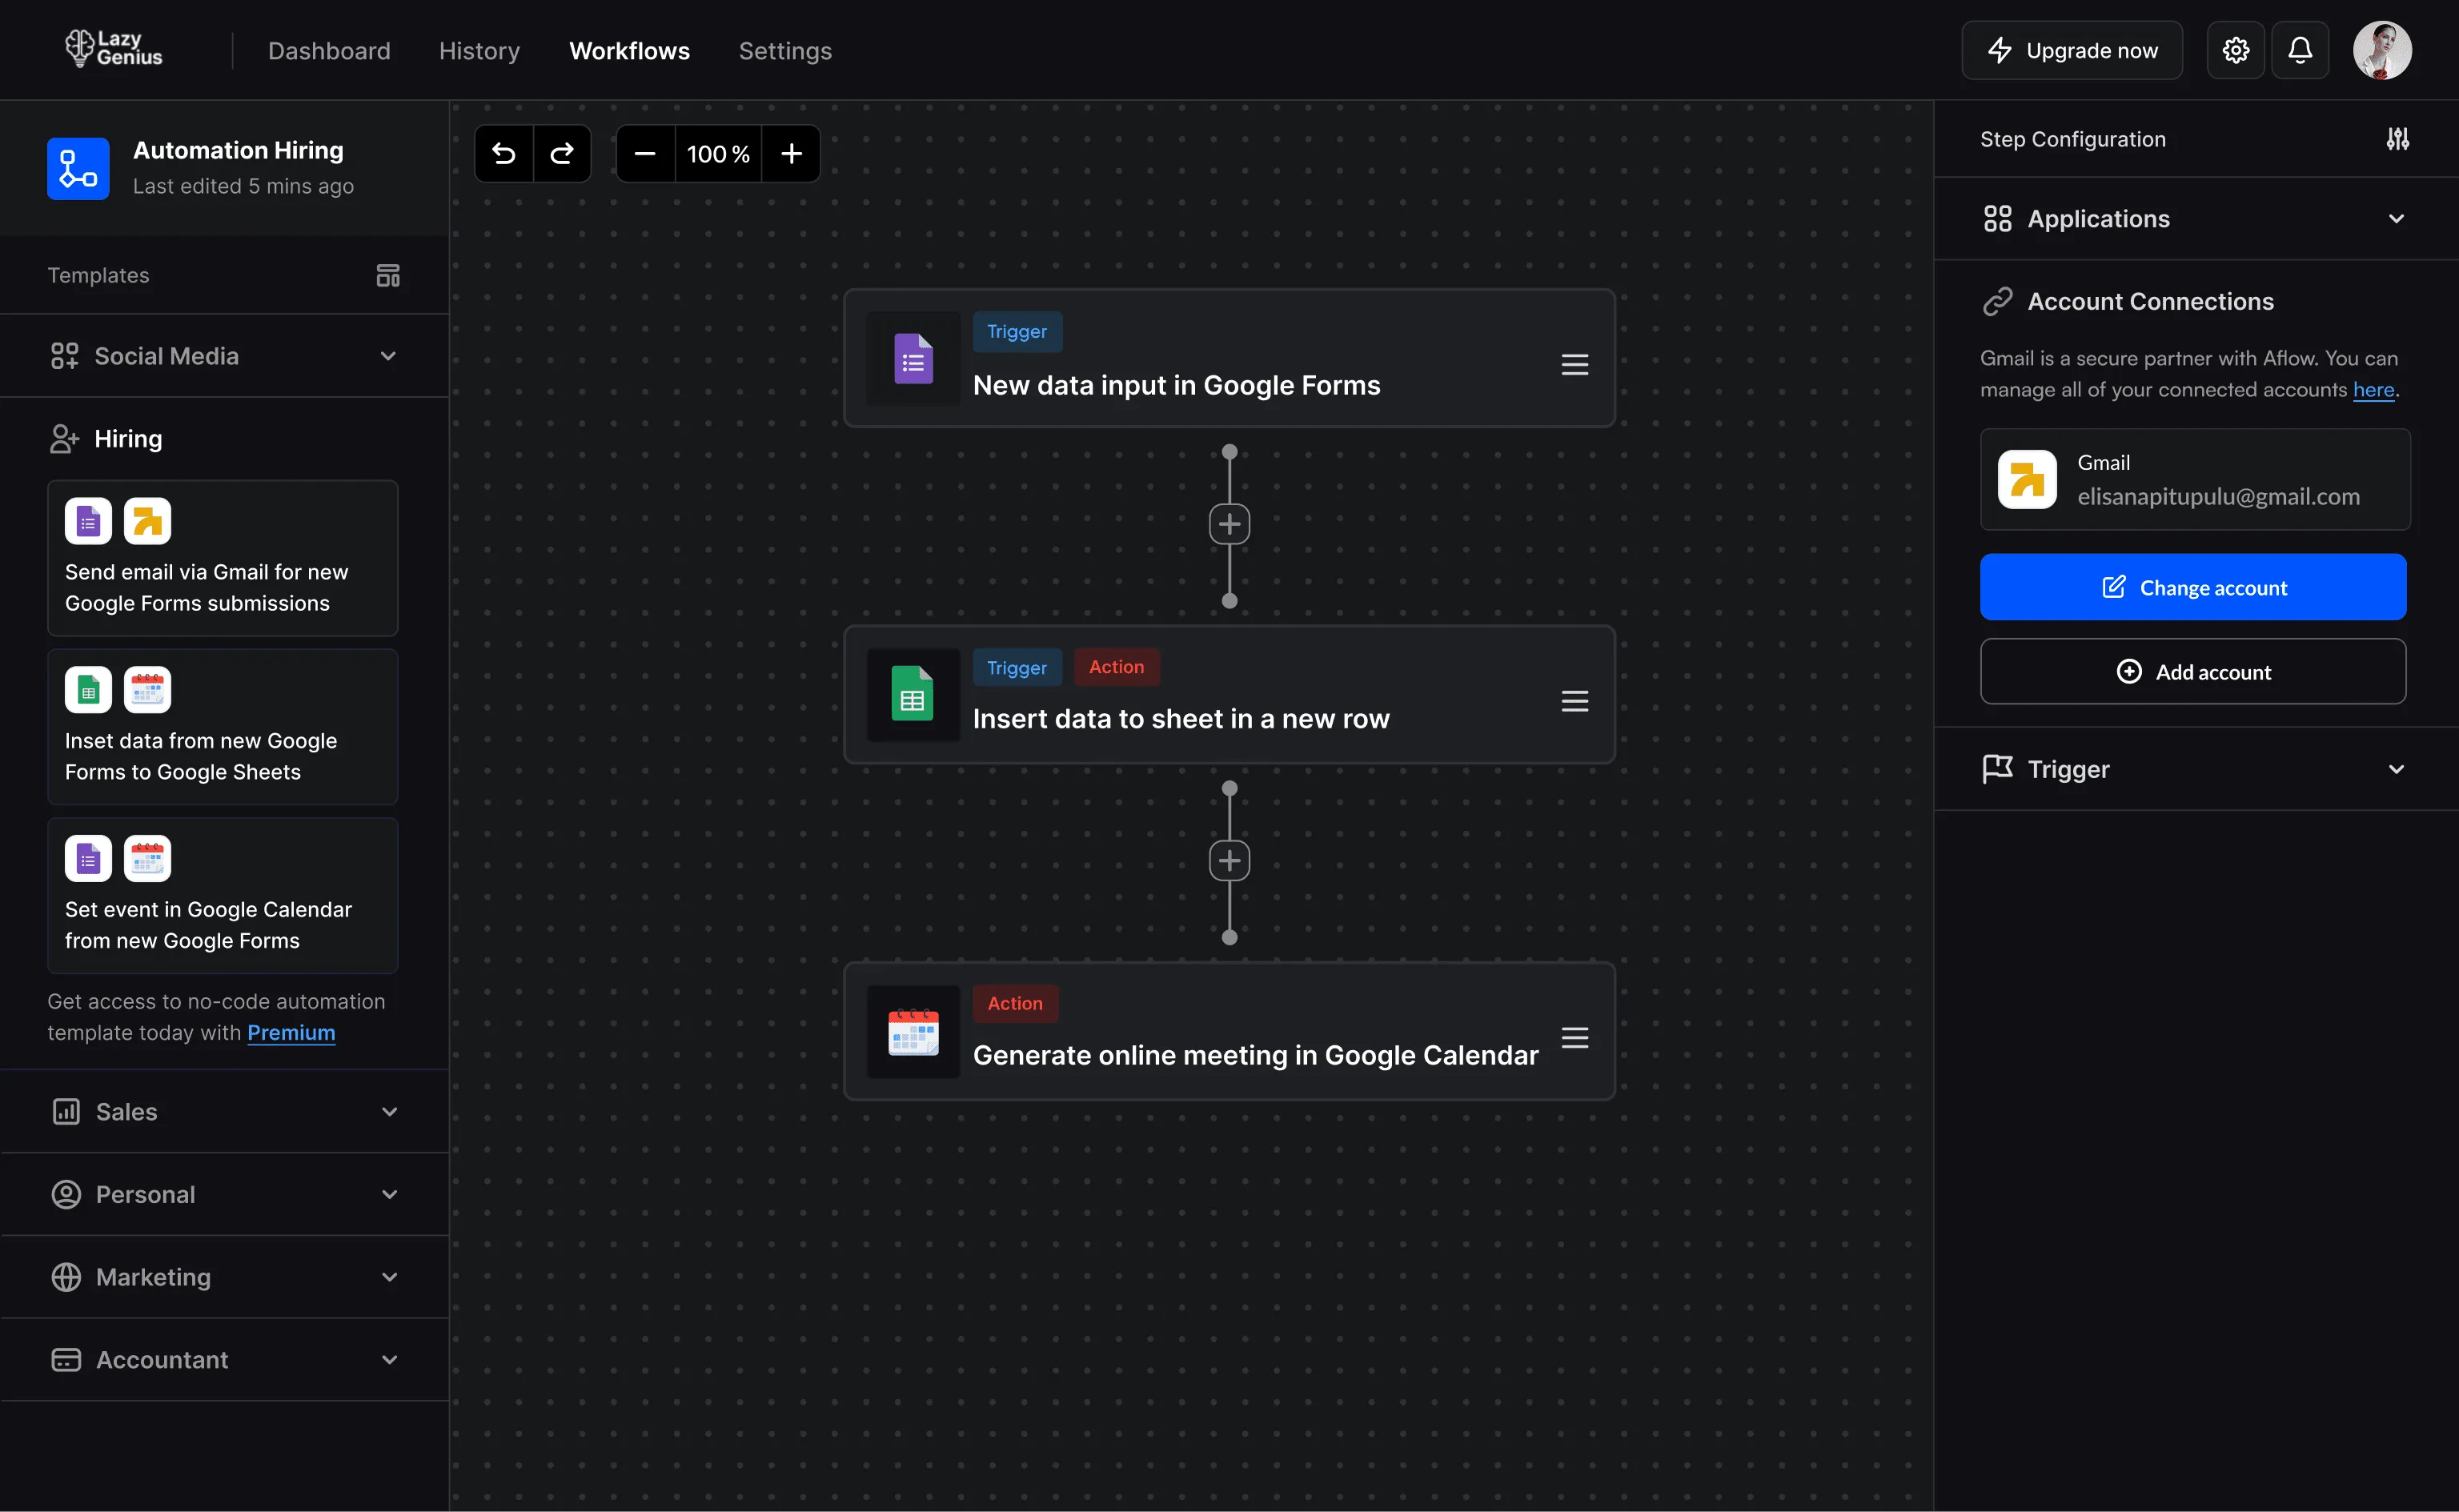The image size is (2459, 1512).
Task: Open settings gear in top bar
Action: coord(2235,50)
